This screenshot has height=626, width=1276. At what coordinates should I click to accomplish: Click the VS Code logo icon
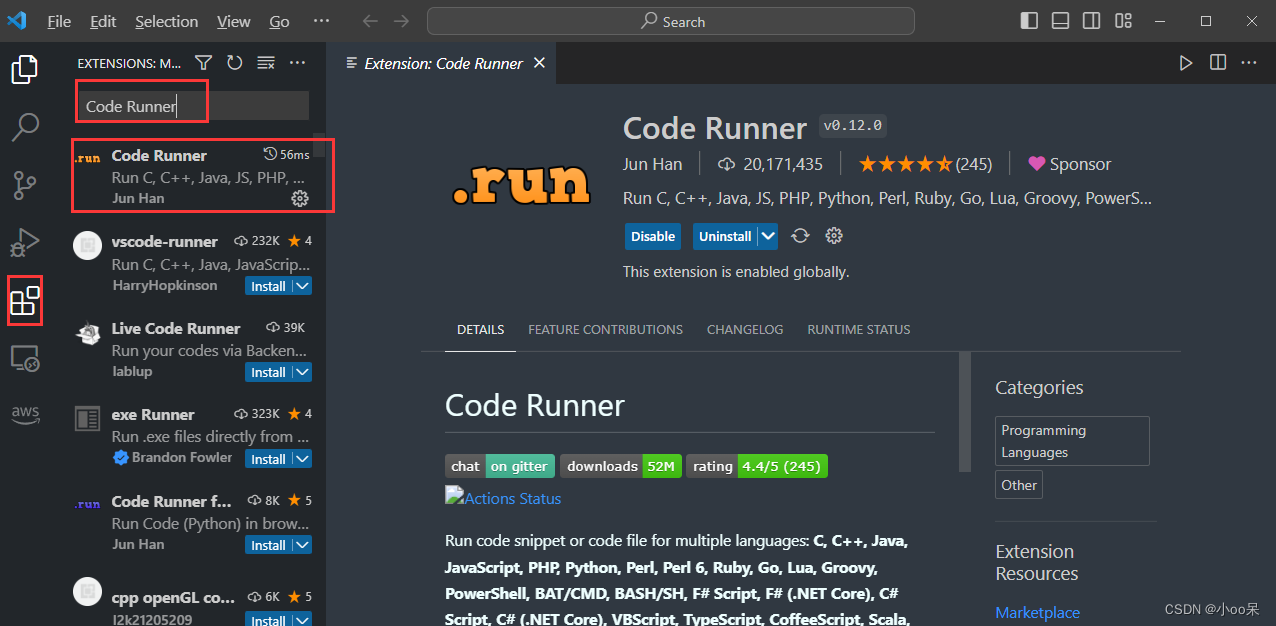[x=16, y=21]
